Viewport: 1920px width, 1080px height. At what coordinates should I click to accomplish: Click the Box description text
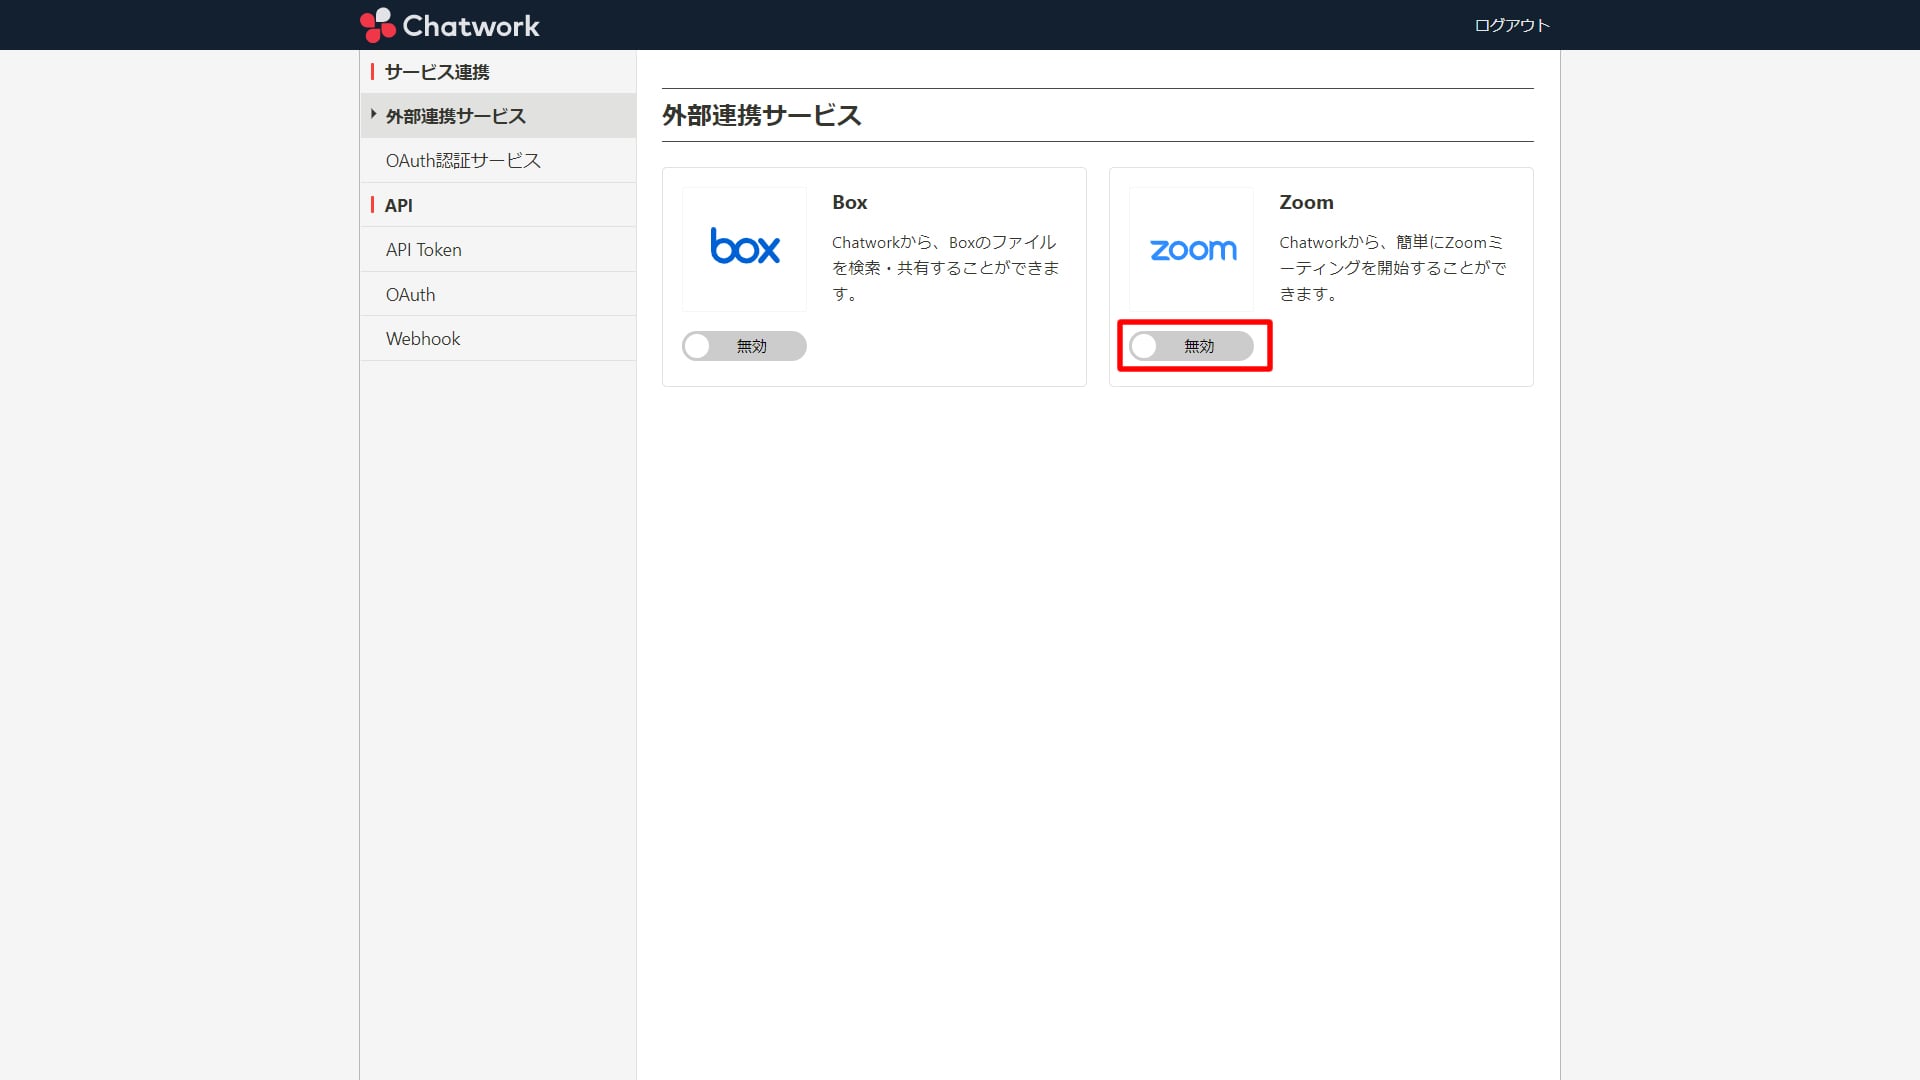click(x=945, y=268)
